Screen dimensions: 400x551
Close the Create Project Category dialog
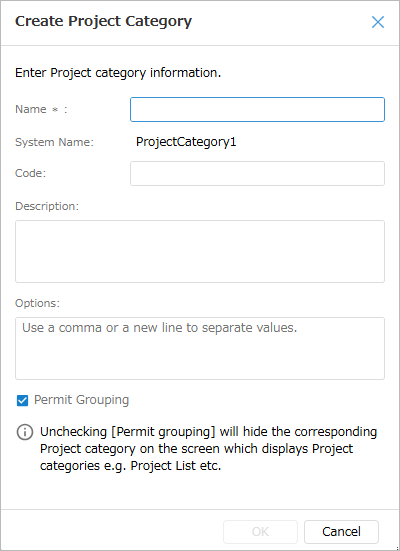[x=378, y=22]
